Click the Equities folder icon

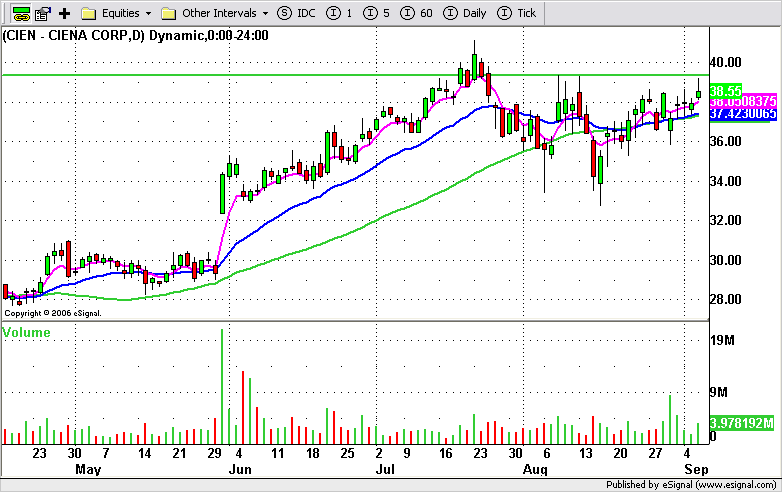[89, 13]
